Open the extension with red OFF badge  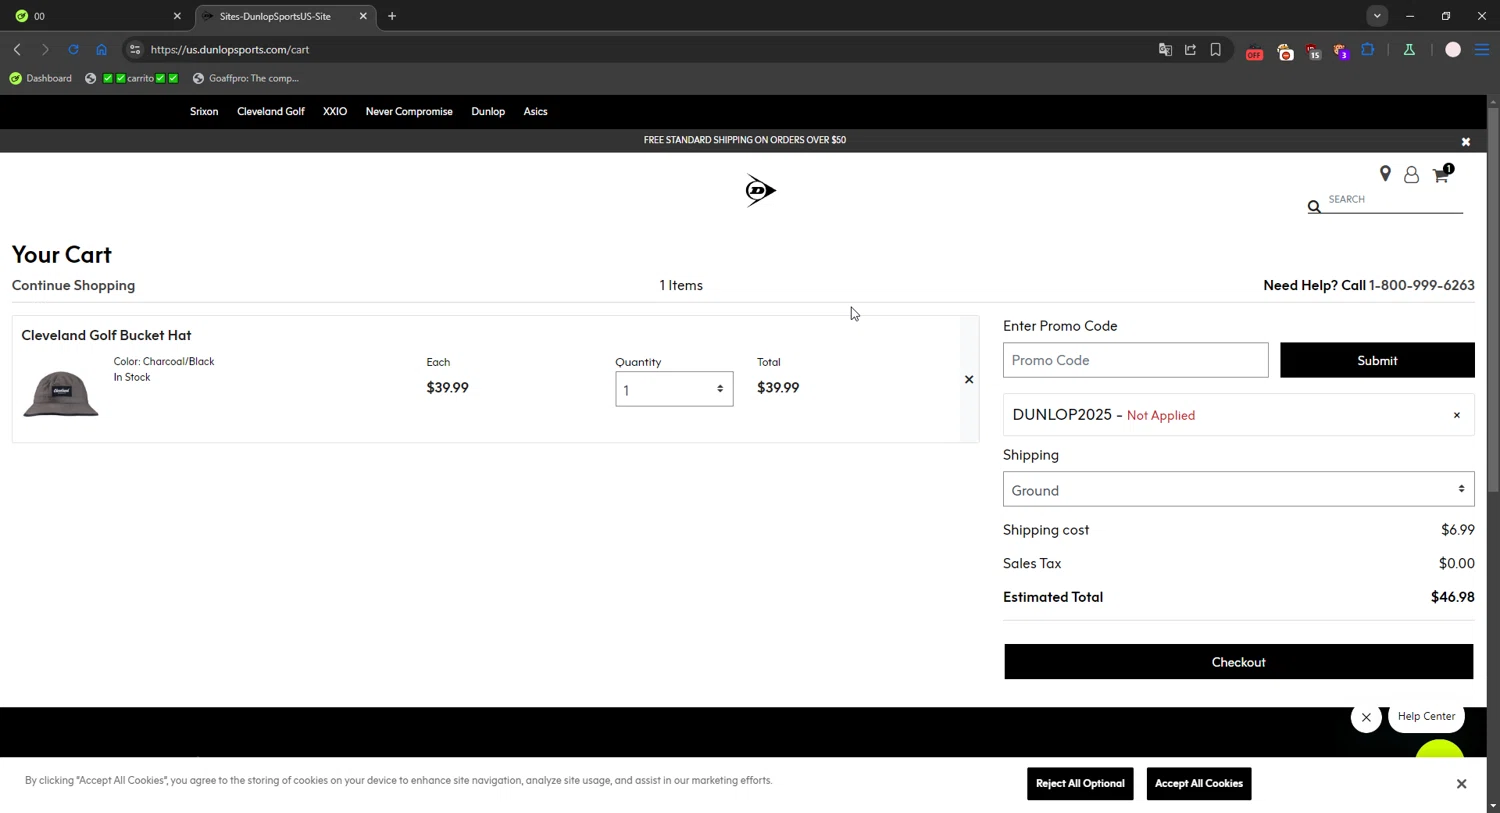(x=1254, y=51)
